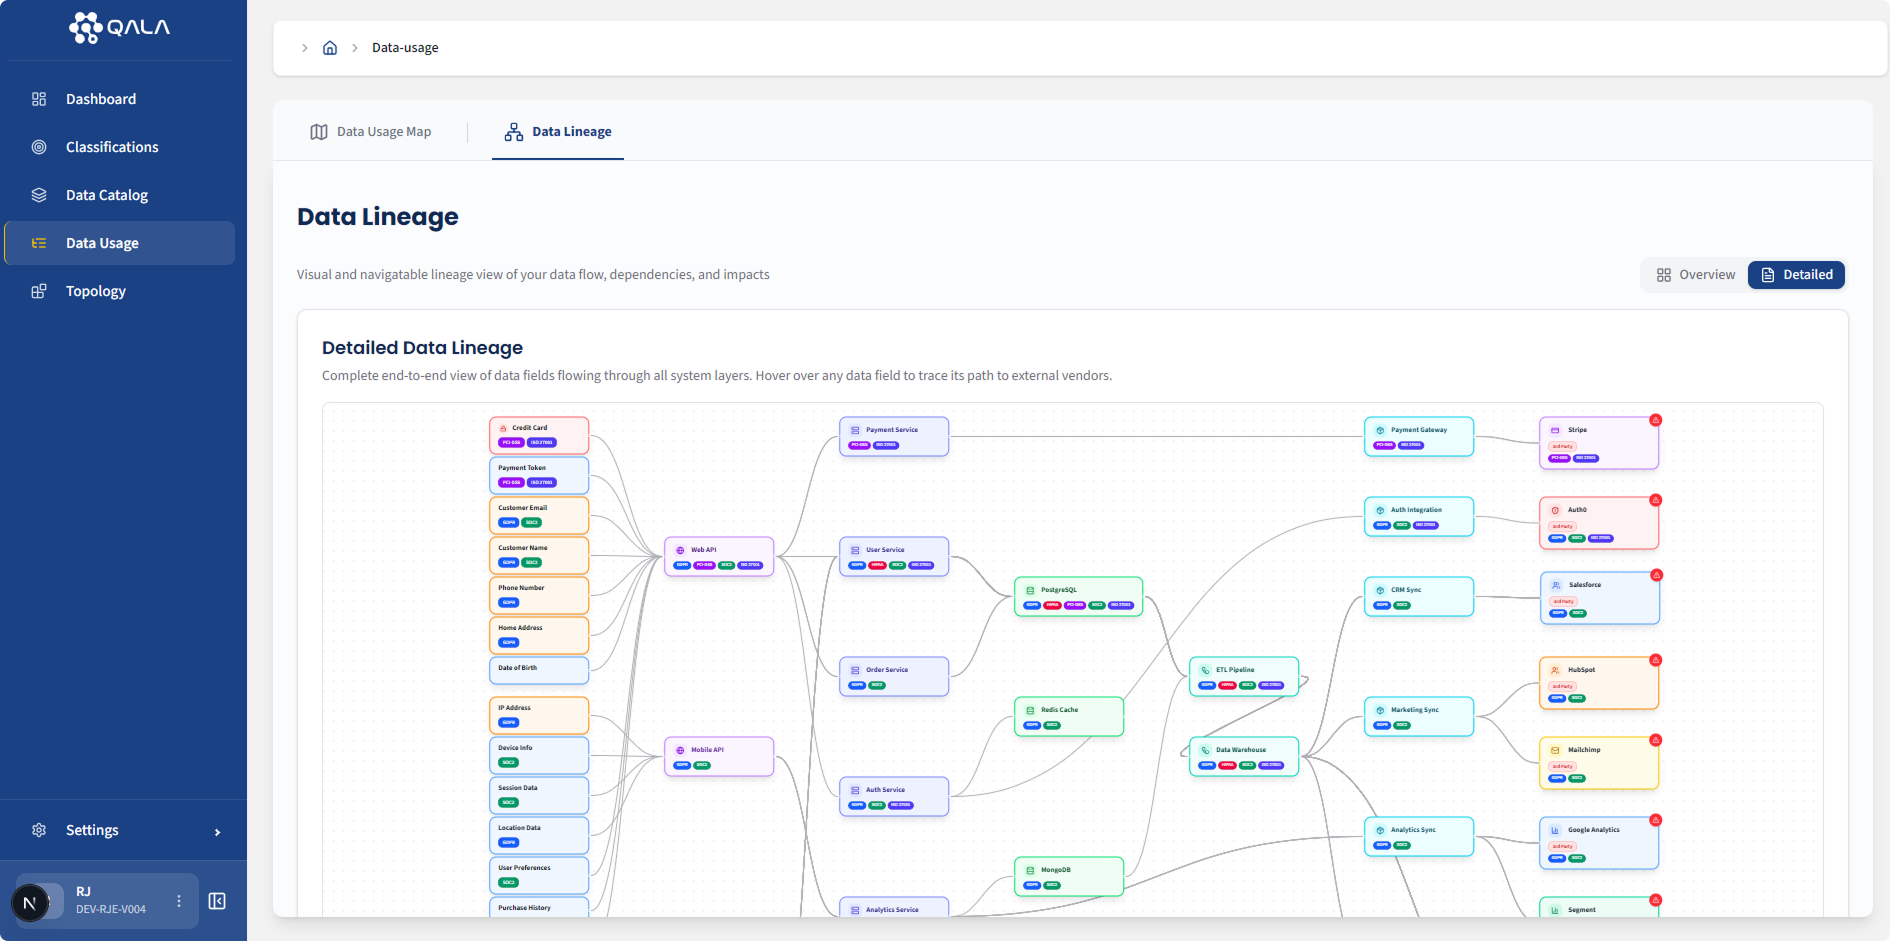Enable the Detailed lineage view
Image resolution: width=1890 pixels, height=941 pixels.
pos(1796,274)
